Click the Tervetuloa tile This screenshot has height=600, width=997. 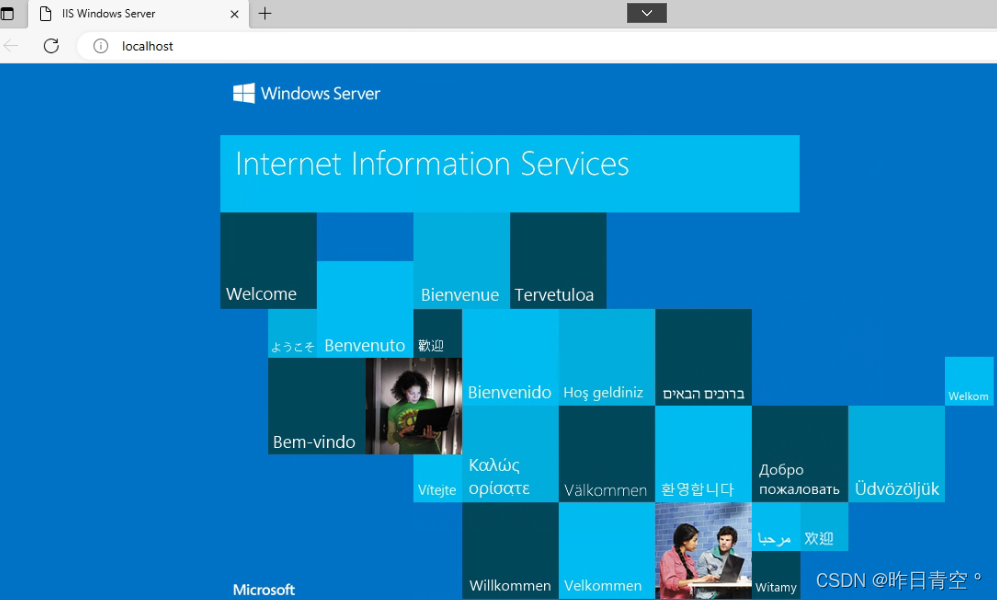pos(558,261)
